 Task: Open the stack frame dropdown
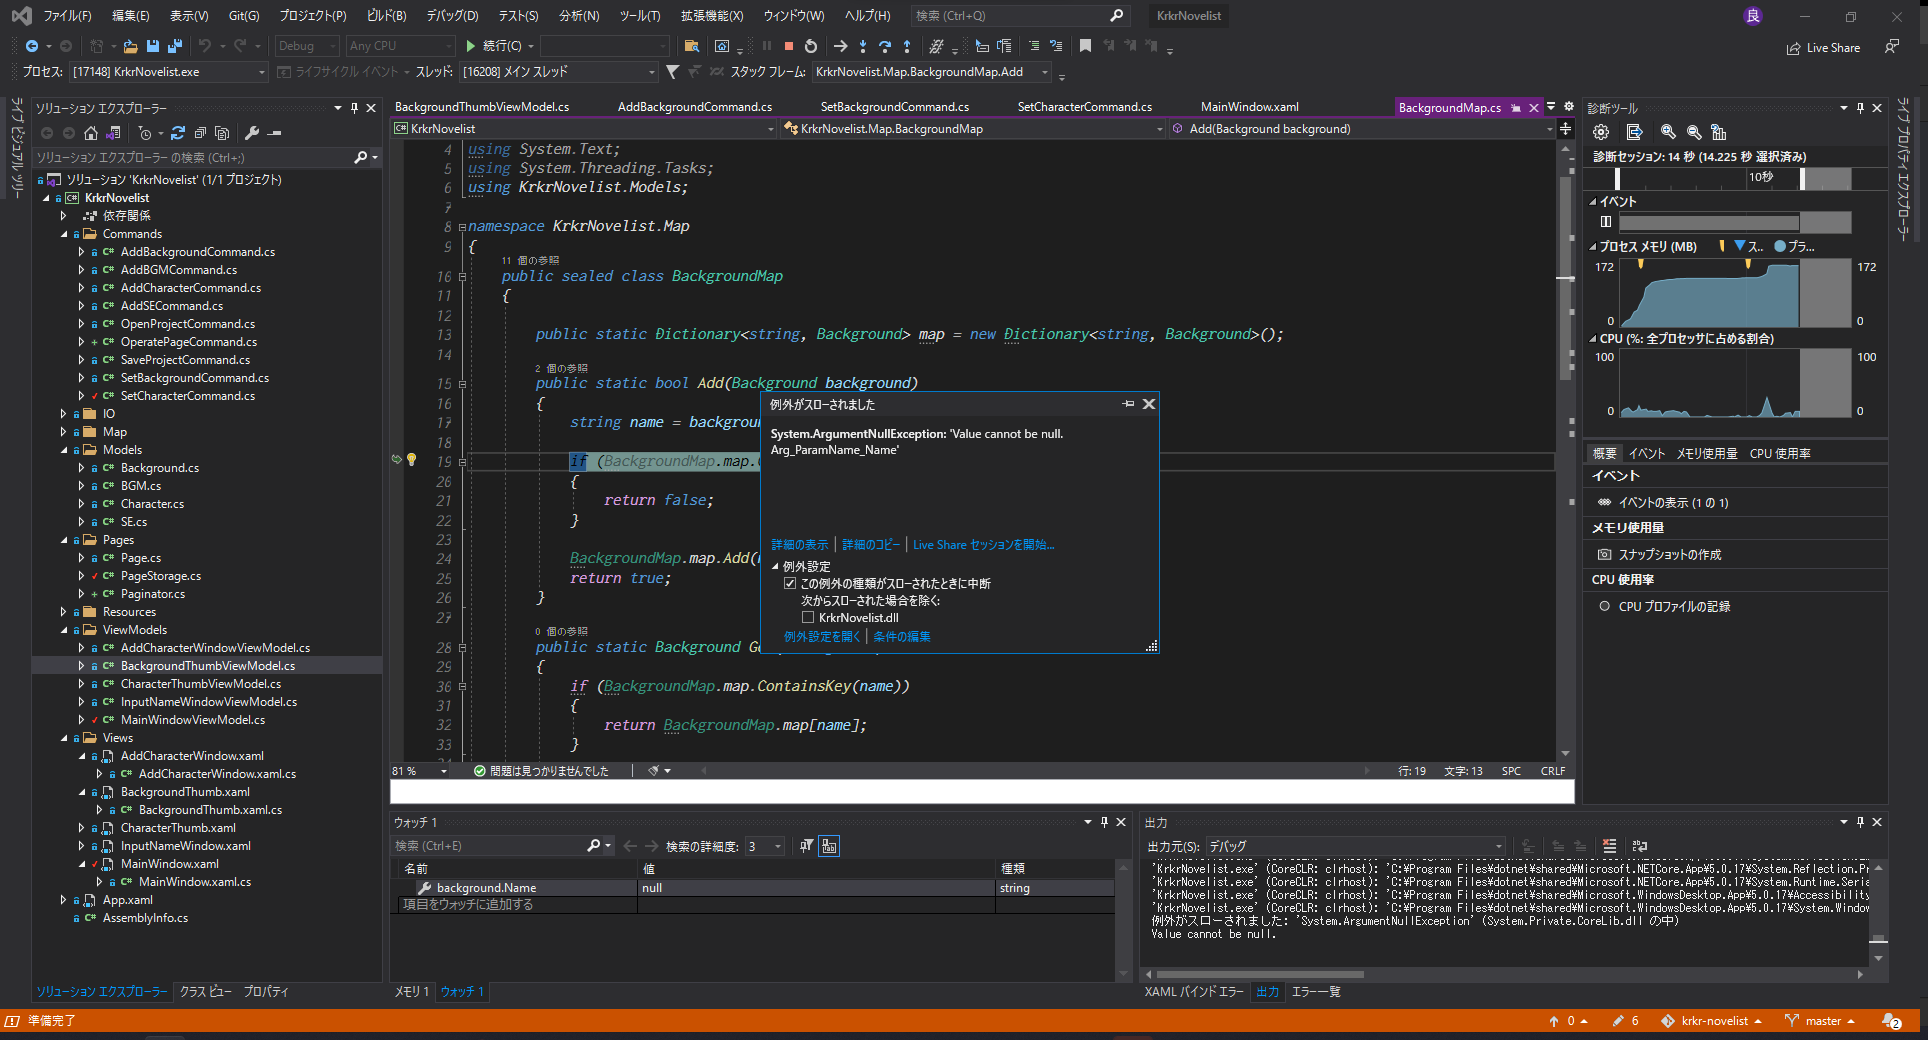coord(1045,72)
